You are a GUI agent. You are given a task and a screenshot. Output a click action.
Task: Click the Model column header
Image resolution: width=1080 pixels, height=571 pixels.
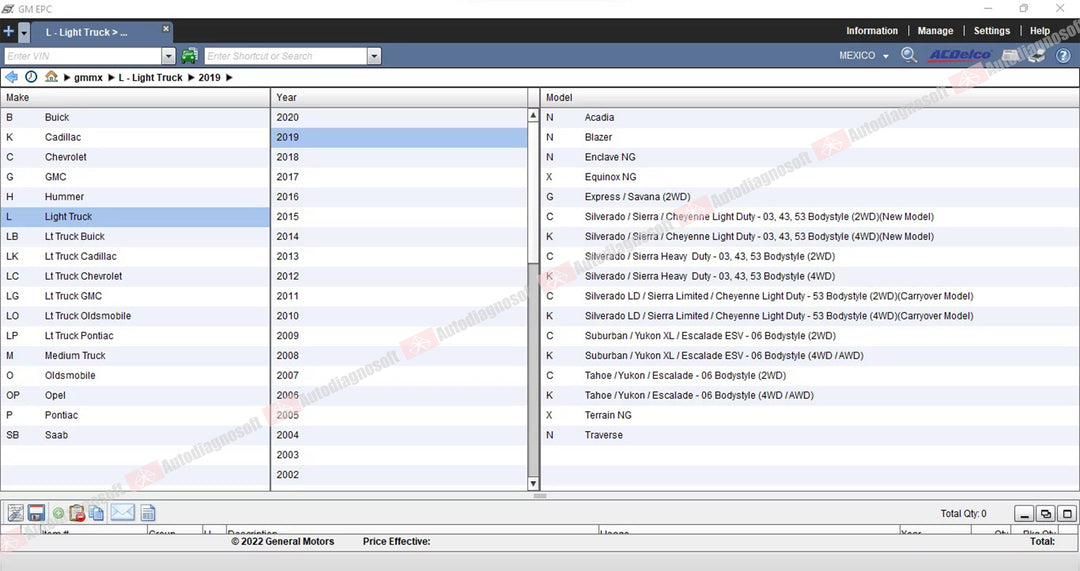pyautogui.click(x=810, y=98)
